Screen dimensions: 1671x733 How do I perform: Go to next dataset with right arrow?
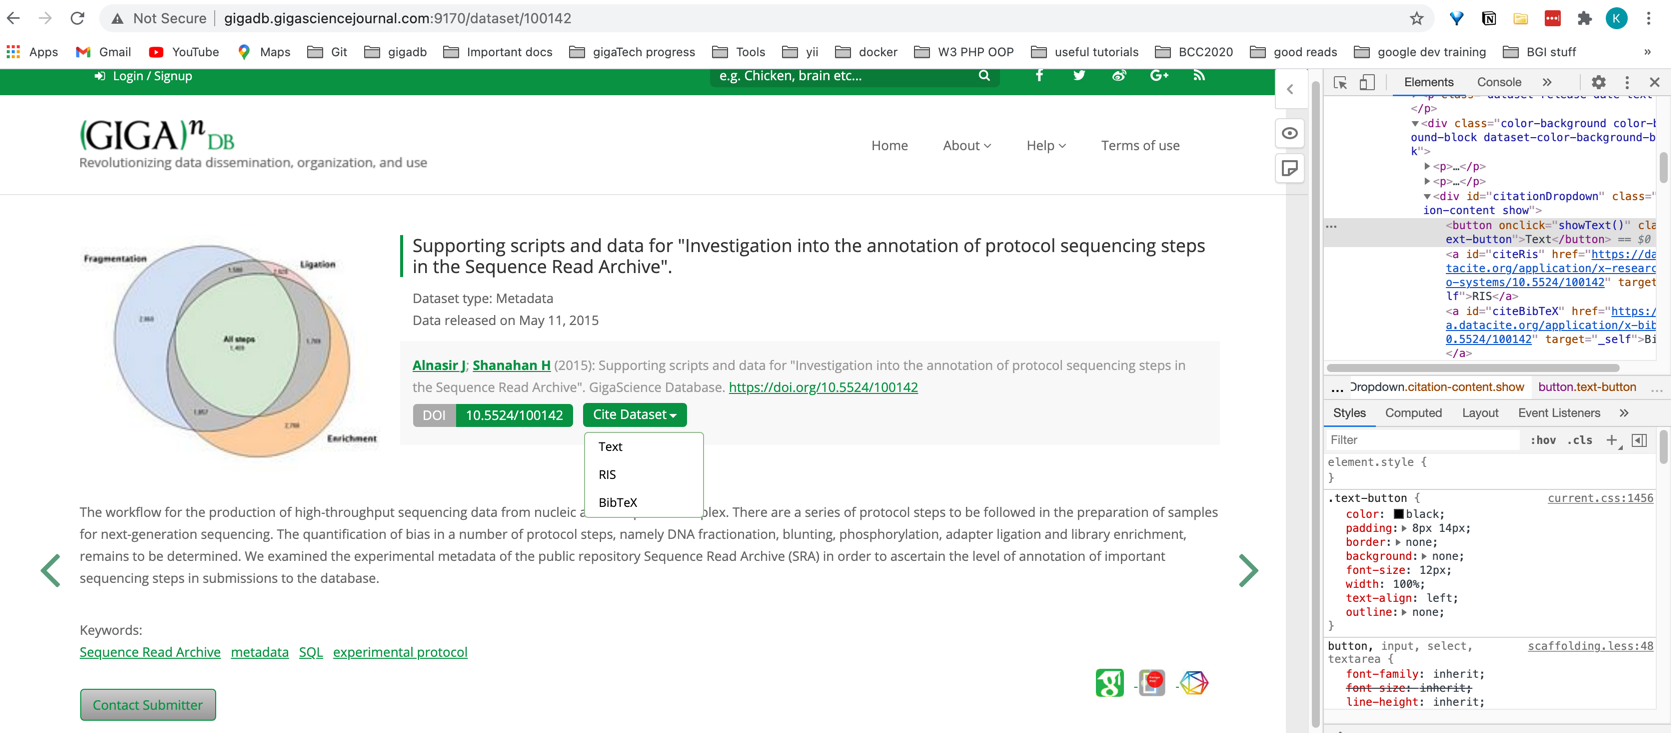tap(1247, 570)
